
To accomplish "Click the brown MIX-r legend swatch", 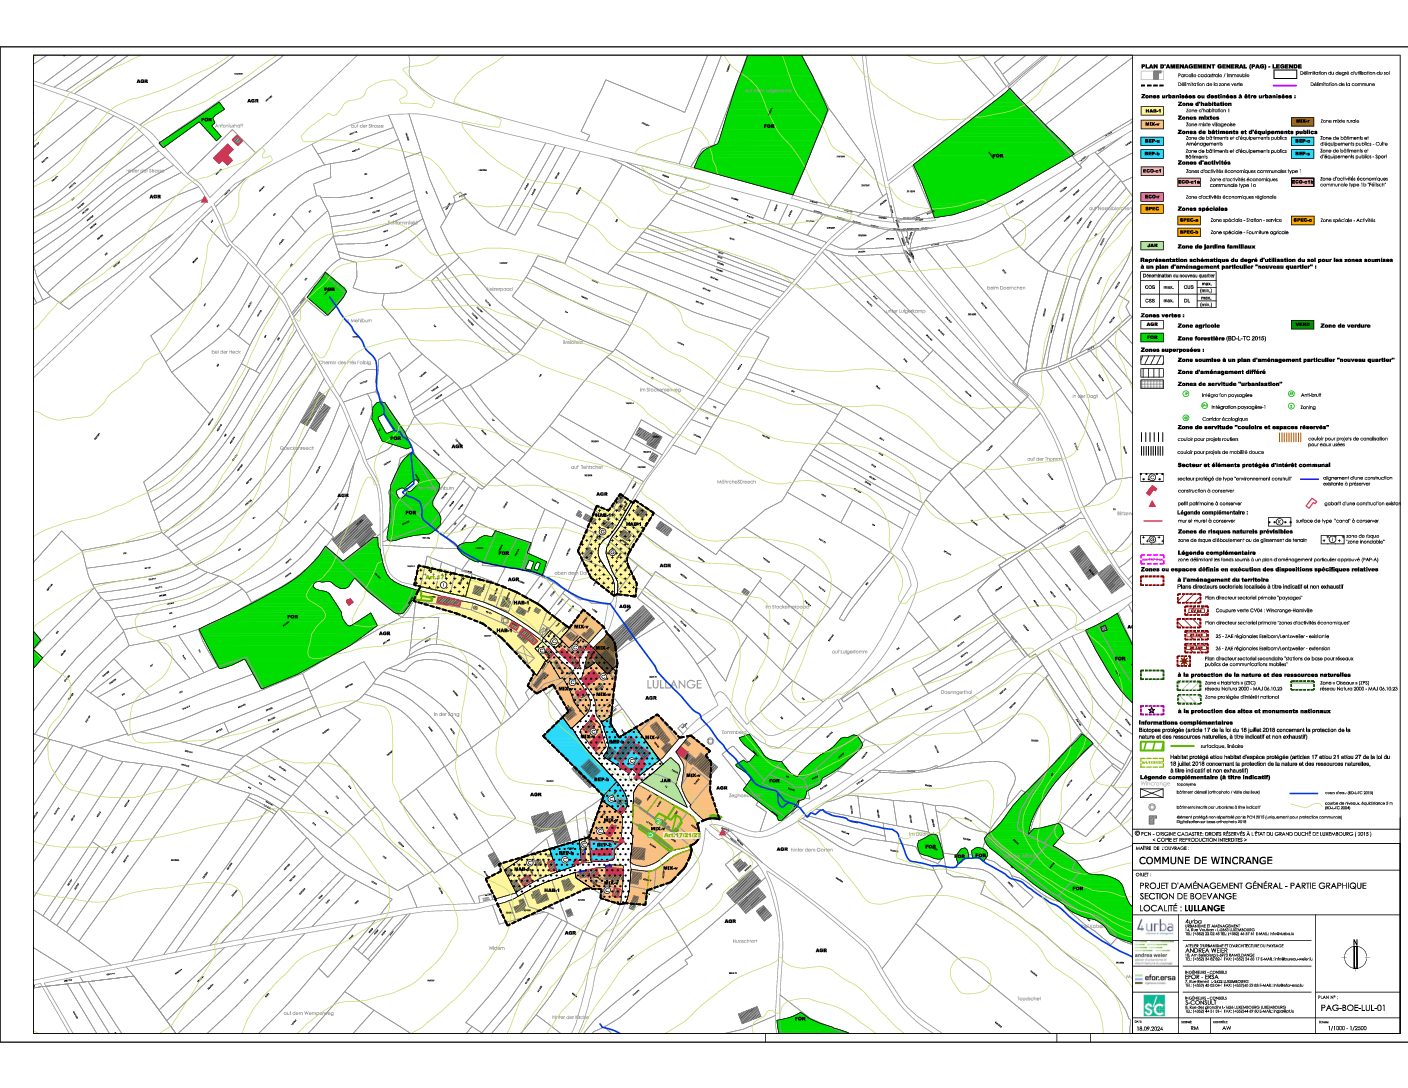I will coord(1302,121).
